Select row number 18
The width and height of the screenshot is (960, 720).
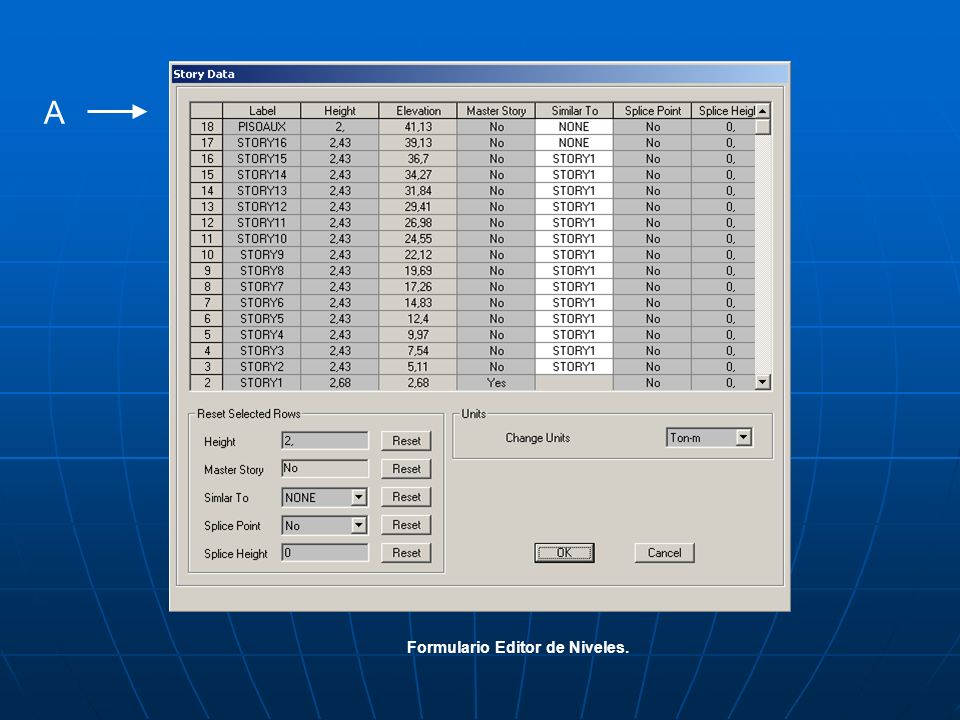(207, 127)
